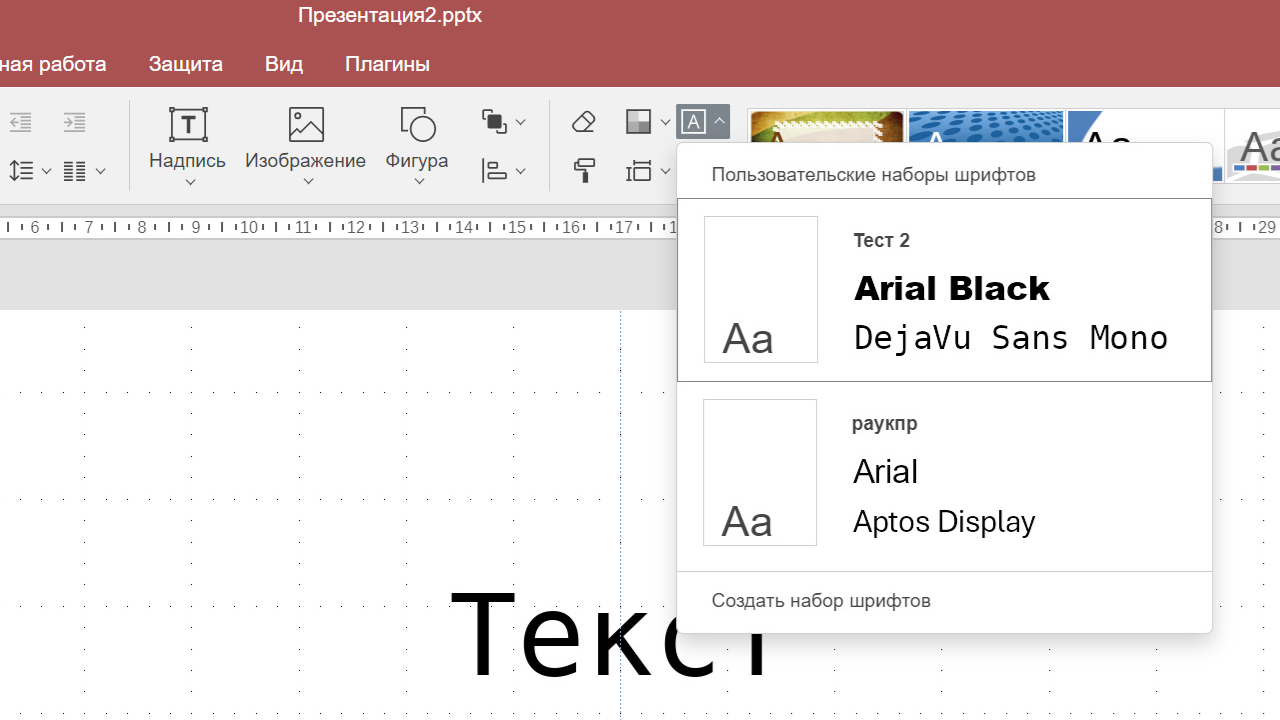Open the text columns dropdown
Viewport: 1280px width, 720px height.
click(x=84, y=171)
